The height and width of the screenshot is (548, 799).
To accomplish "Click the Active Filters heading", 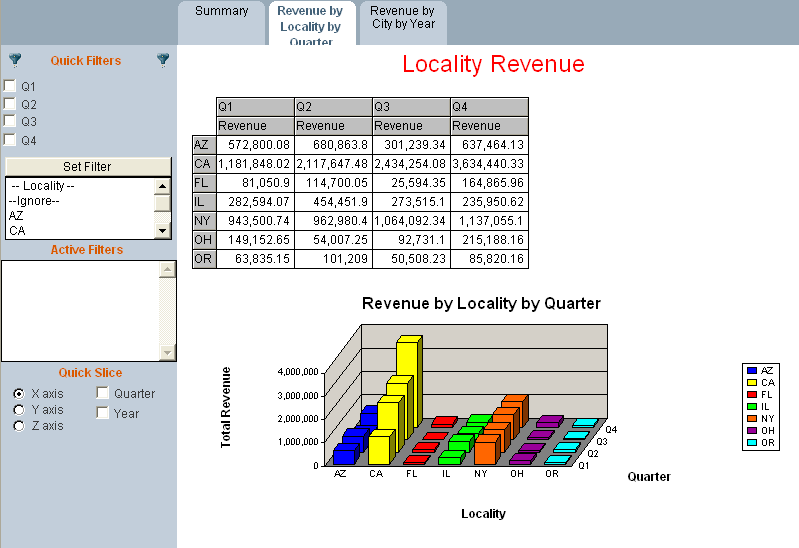I will click(87, 250).
